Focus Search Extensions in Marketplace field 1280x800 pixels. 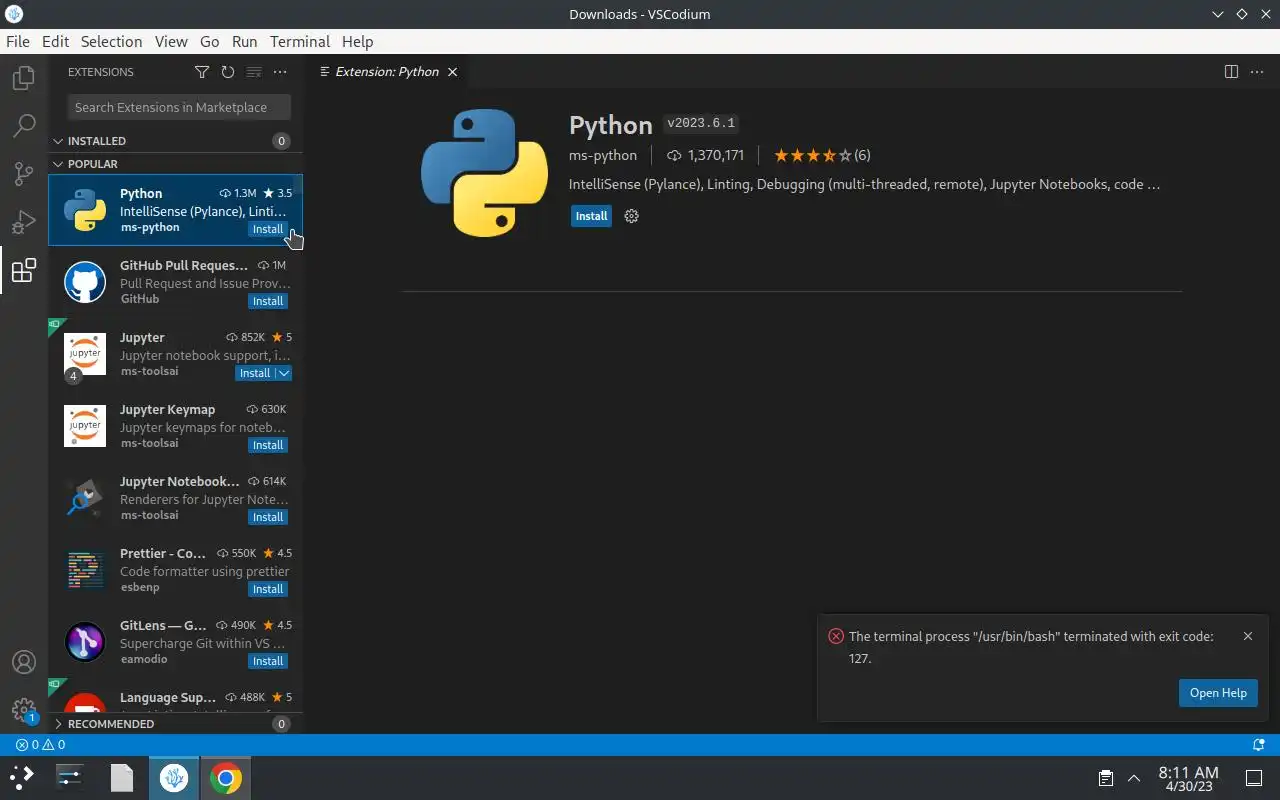[x=179, y=107]
